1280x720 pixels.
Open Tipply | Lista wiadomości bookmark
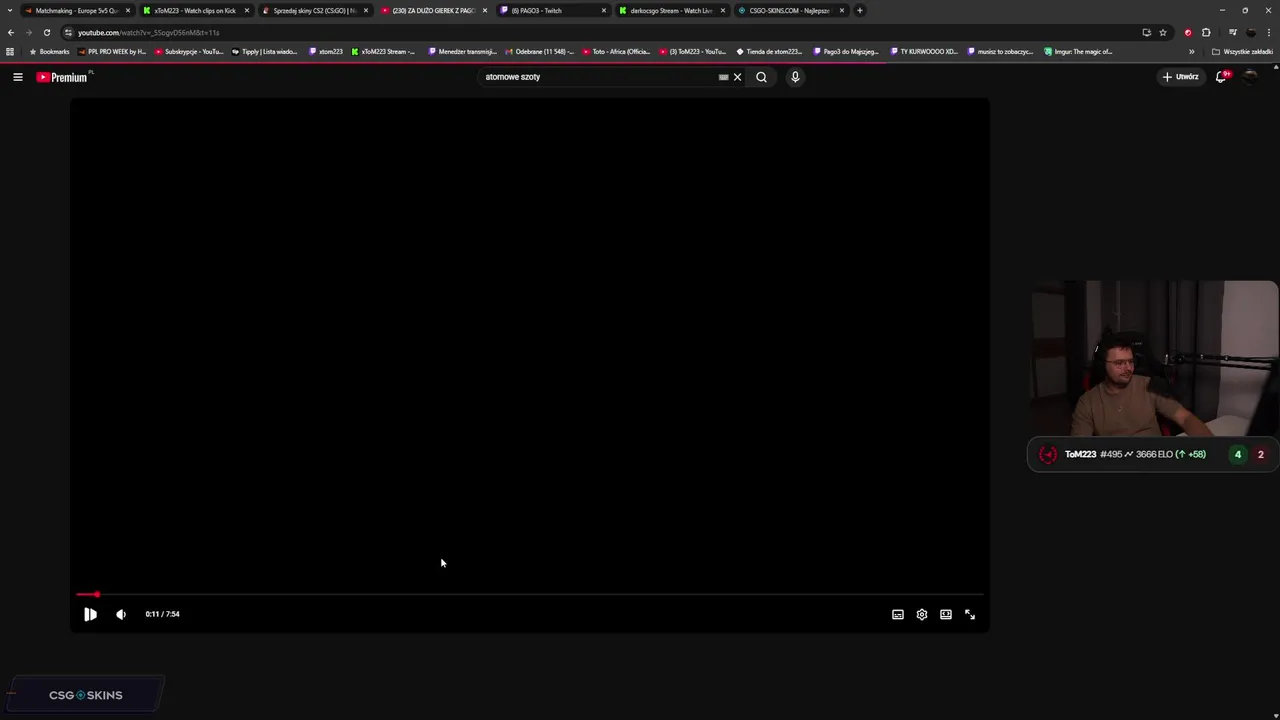265,52
